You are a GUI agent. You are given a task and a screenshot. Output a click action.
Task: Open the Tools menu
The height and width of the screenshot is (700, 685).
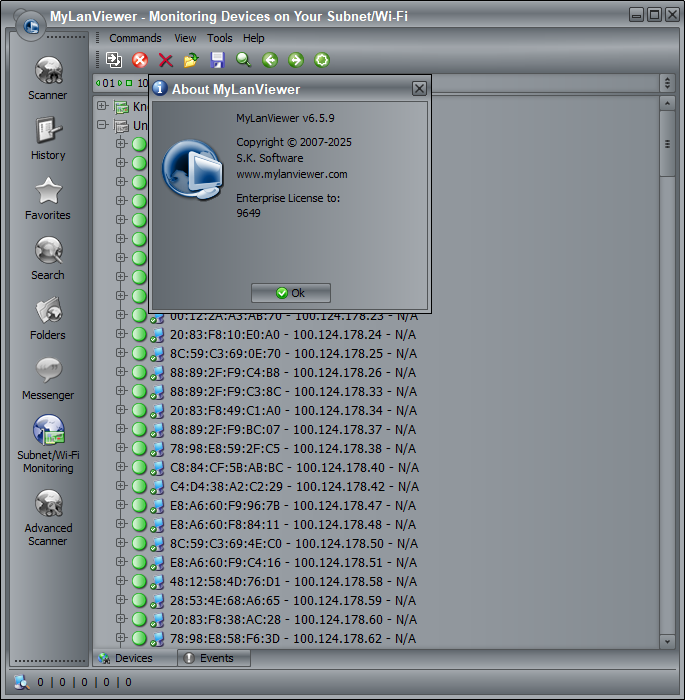219,38
